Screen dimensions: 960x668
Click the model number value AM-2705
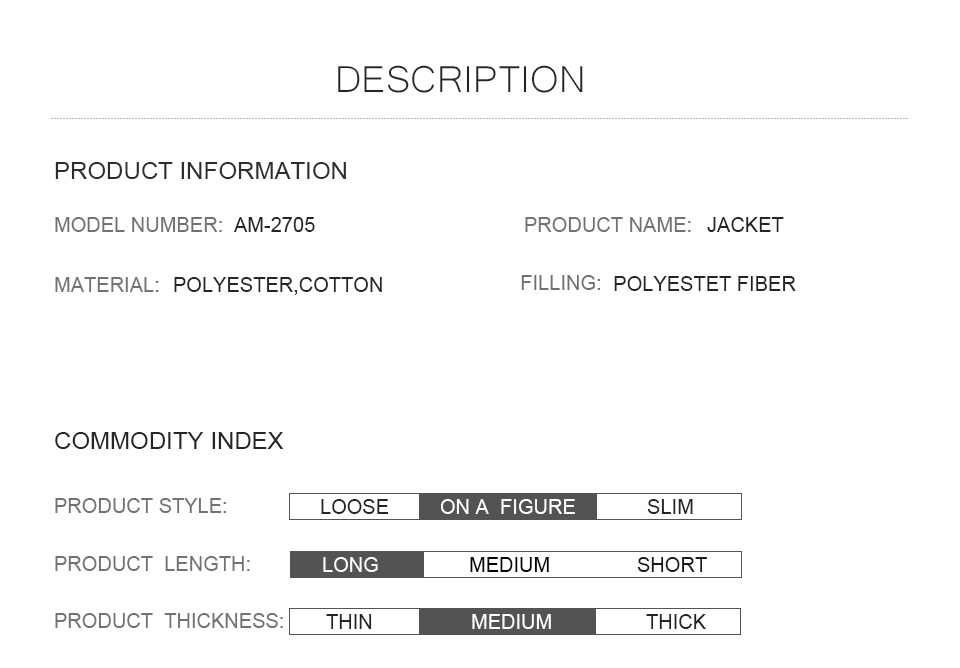pos(274,226)
